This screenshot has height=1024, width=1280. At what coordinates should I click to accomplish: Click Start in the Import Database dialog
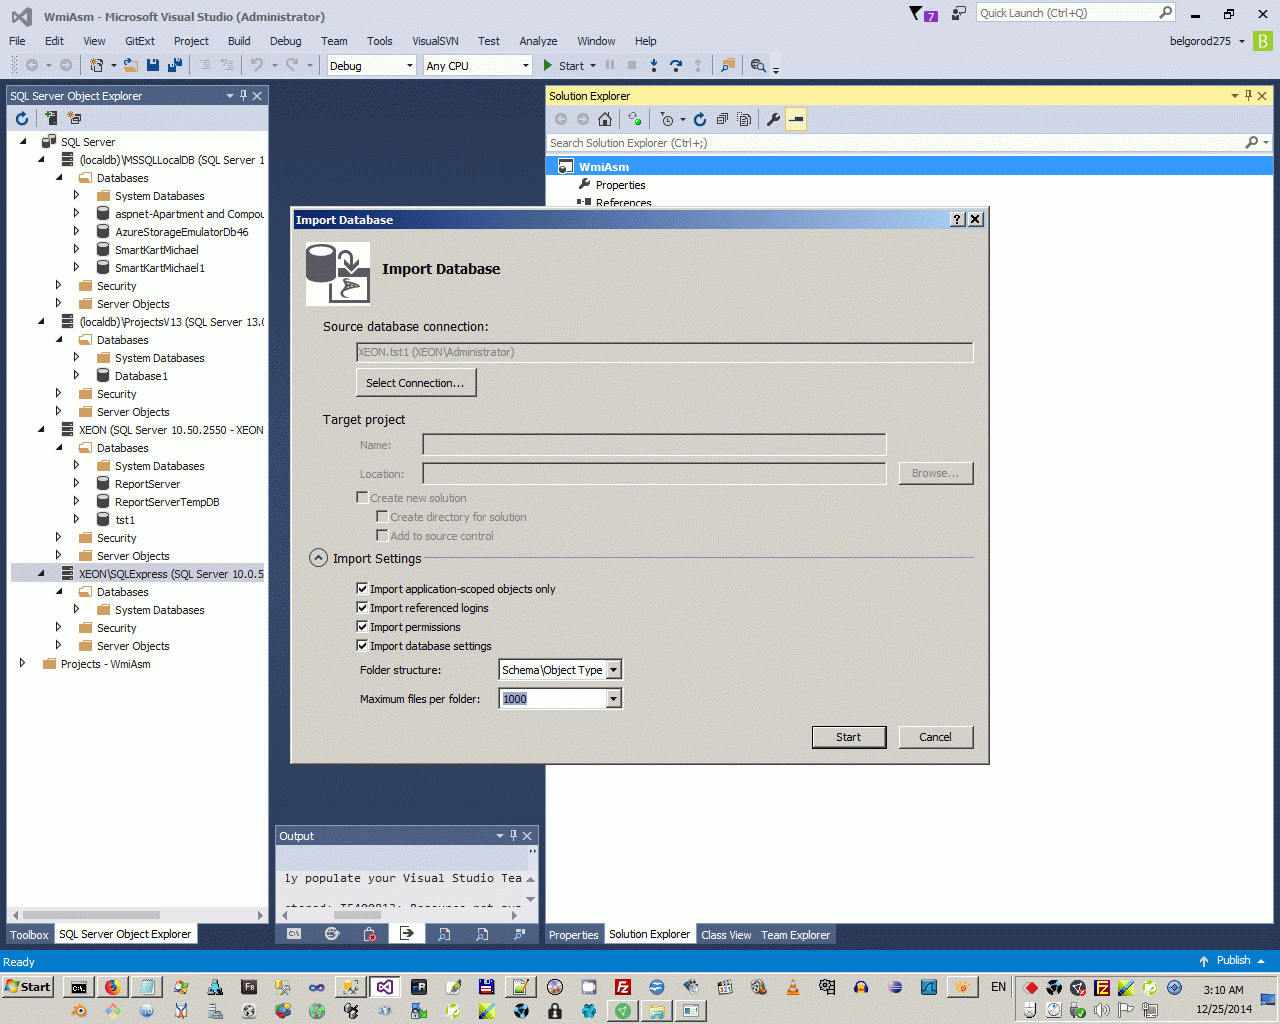coord(849,737)
